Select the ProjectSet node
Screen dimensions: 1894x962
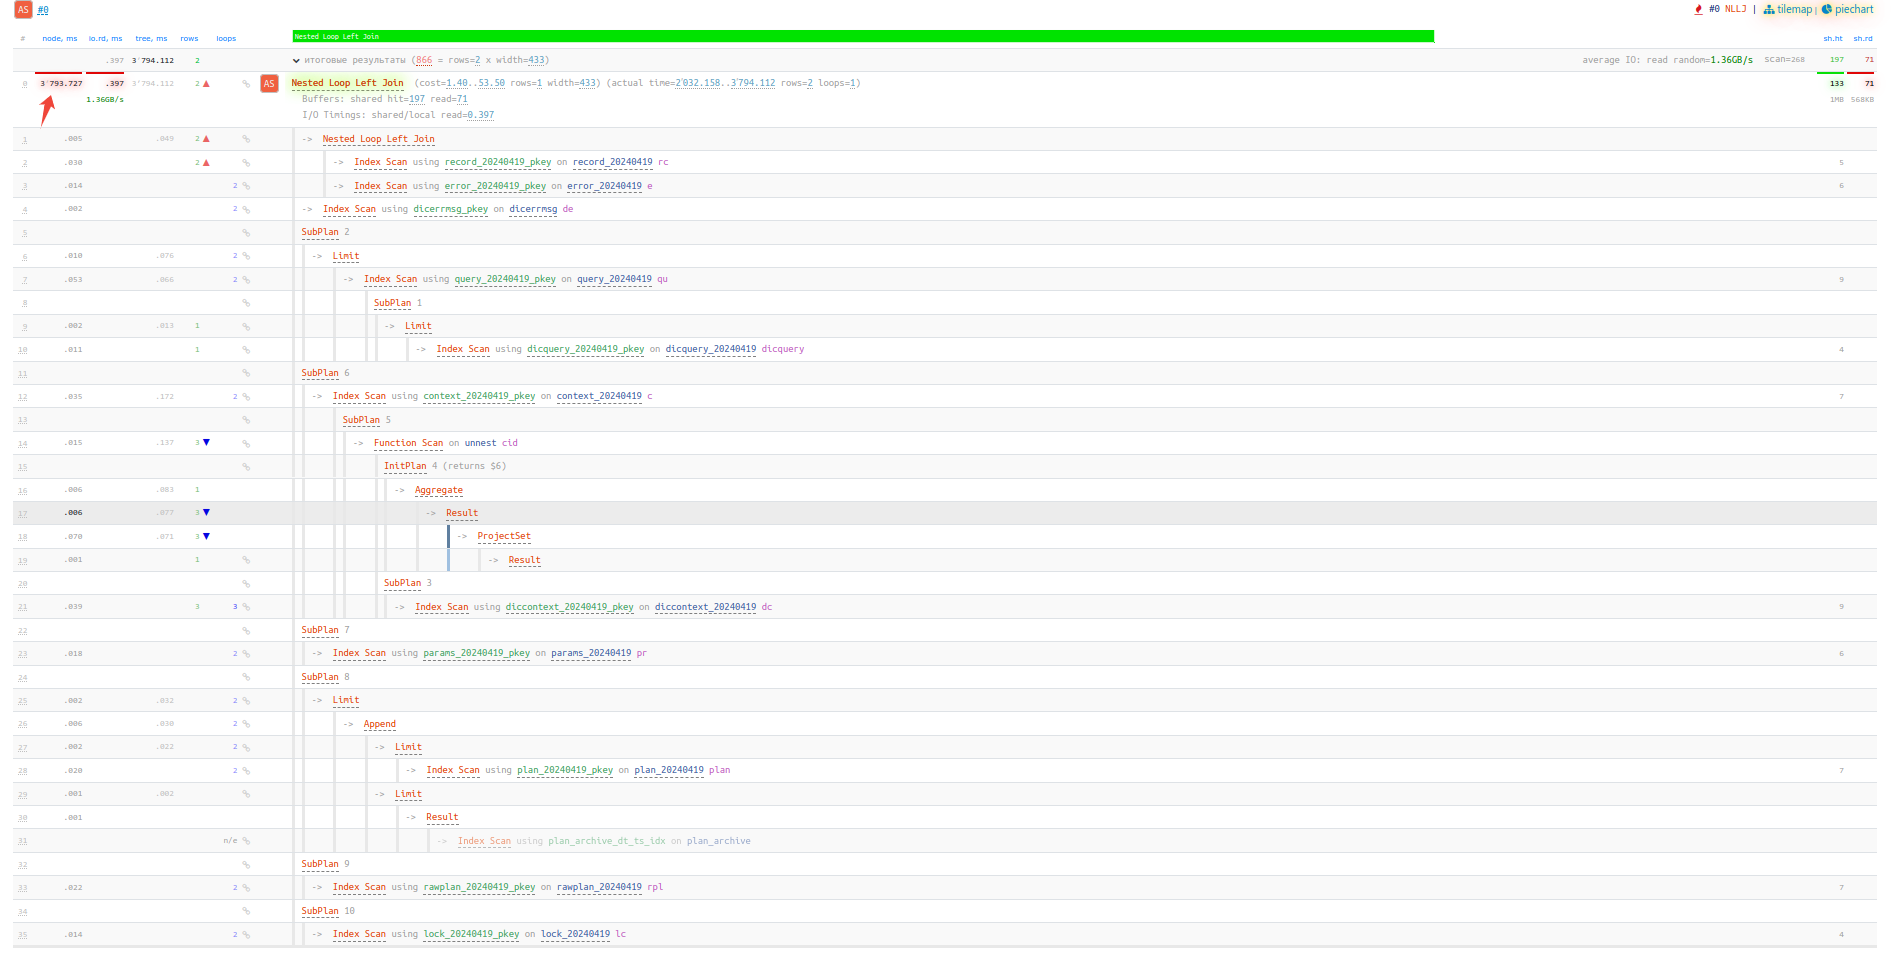pos(504,536)
